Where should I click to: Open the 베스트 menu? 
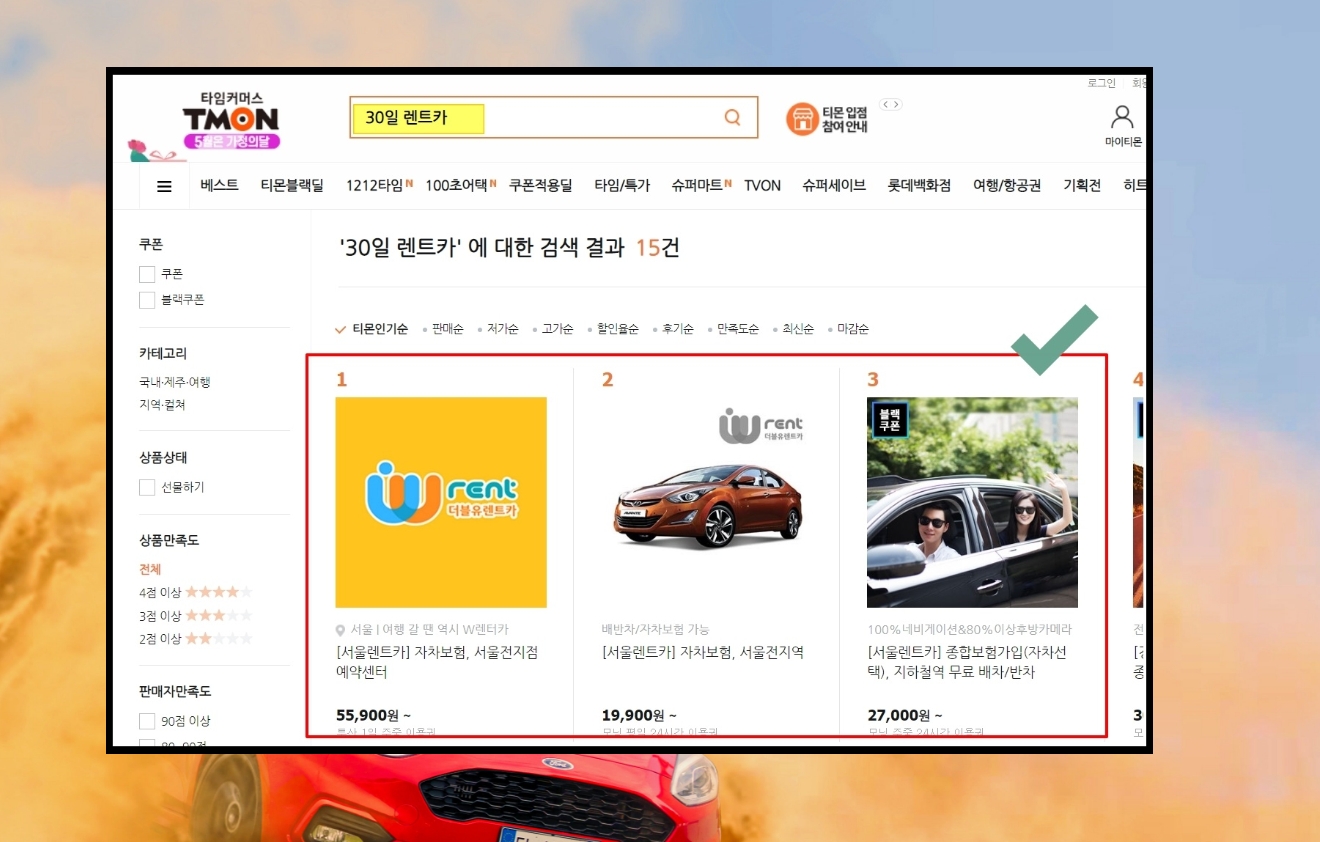point(219,186)
